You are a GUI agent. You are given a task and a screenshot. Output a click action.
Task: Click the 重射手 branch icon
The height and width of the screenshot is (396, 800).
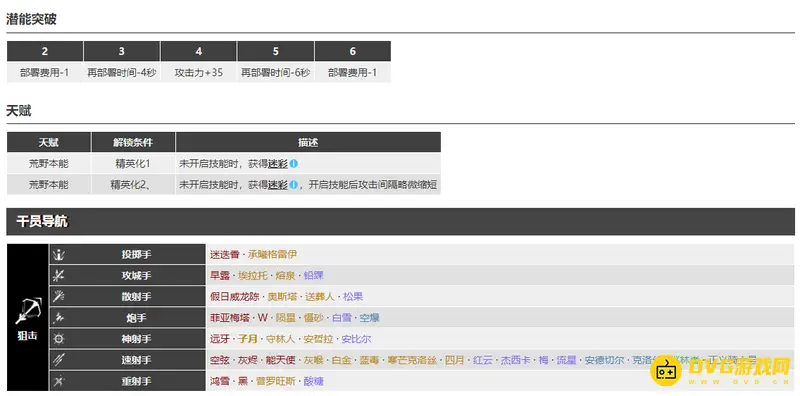click(59, 381)
